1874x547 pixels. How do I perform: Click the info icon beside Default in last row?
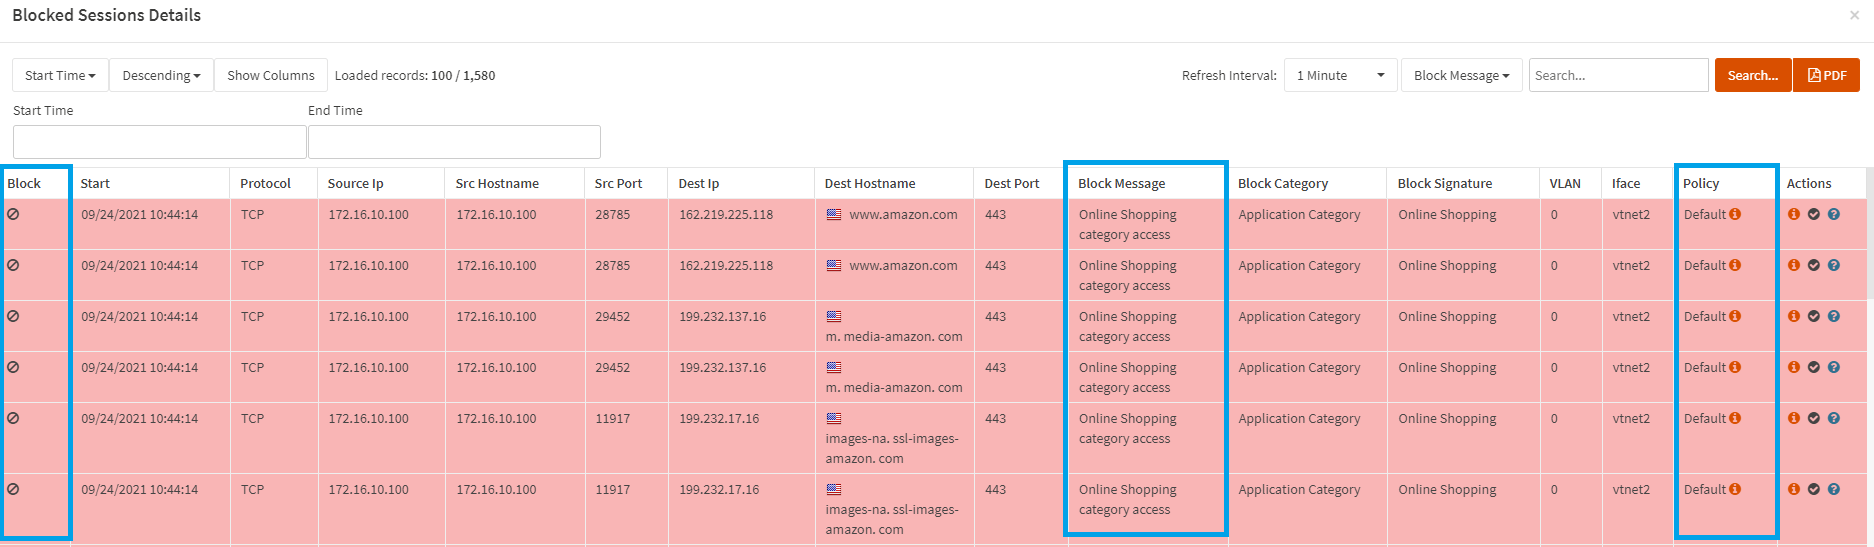click(1735, 489)
